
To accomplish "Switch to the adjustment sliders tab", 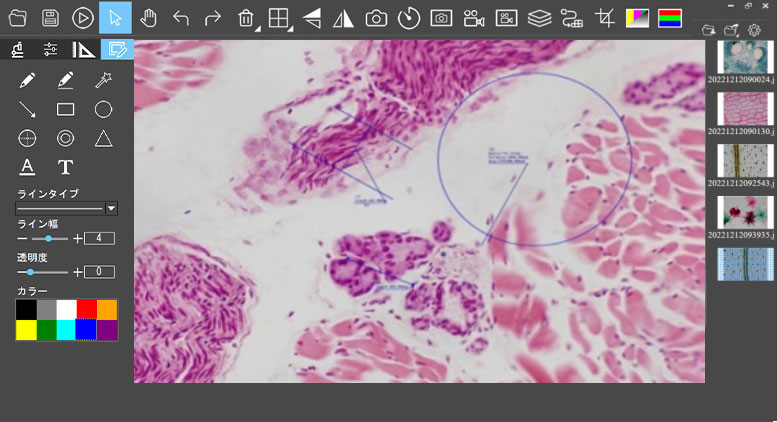I will [x=50, y=50].
